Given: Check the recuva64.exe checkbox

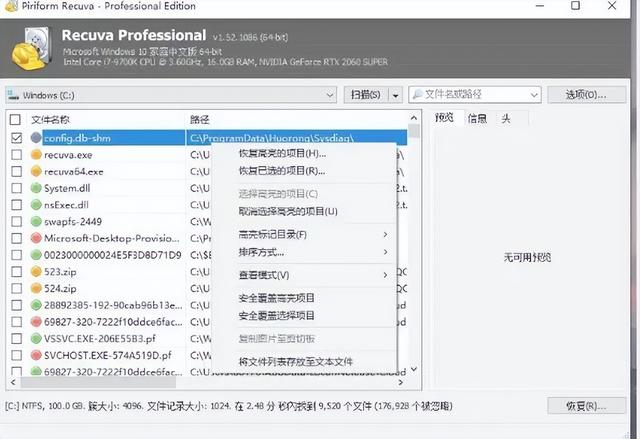Looking at the screenshot, I should click(x=16, y=171).
